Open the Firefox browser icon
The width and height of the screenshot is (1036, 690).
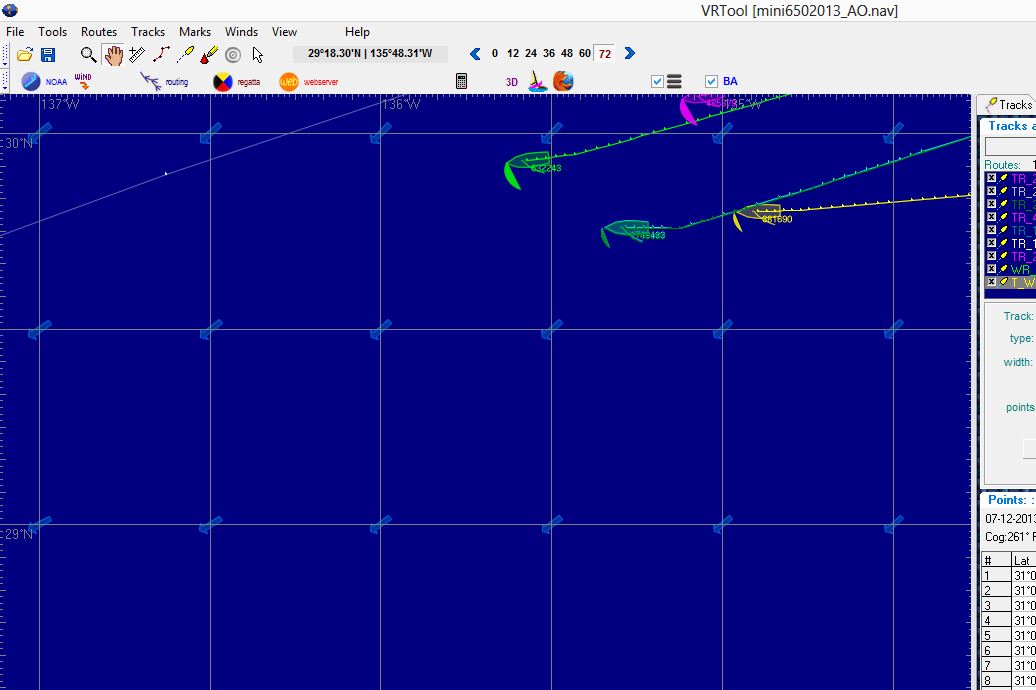pyautogui.click(x=563, y=81)
